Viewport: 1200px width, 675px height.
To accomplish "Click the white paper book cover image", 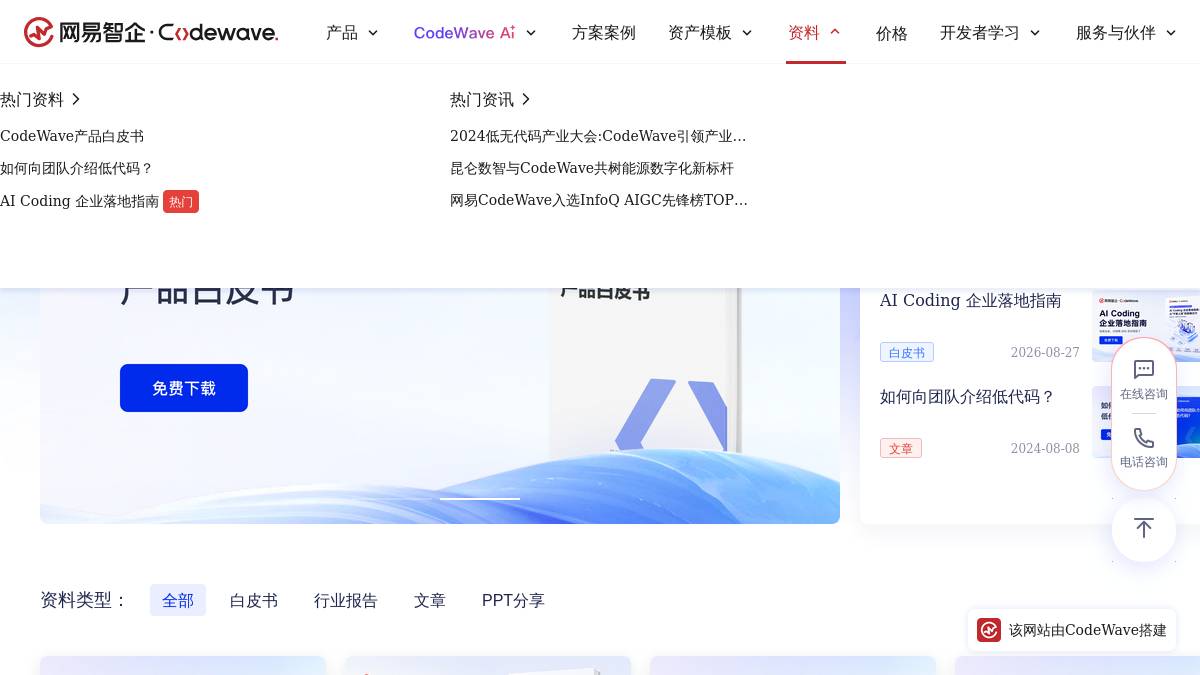I will [646, 375].
